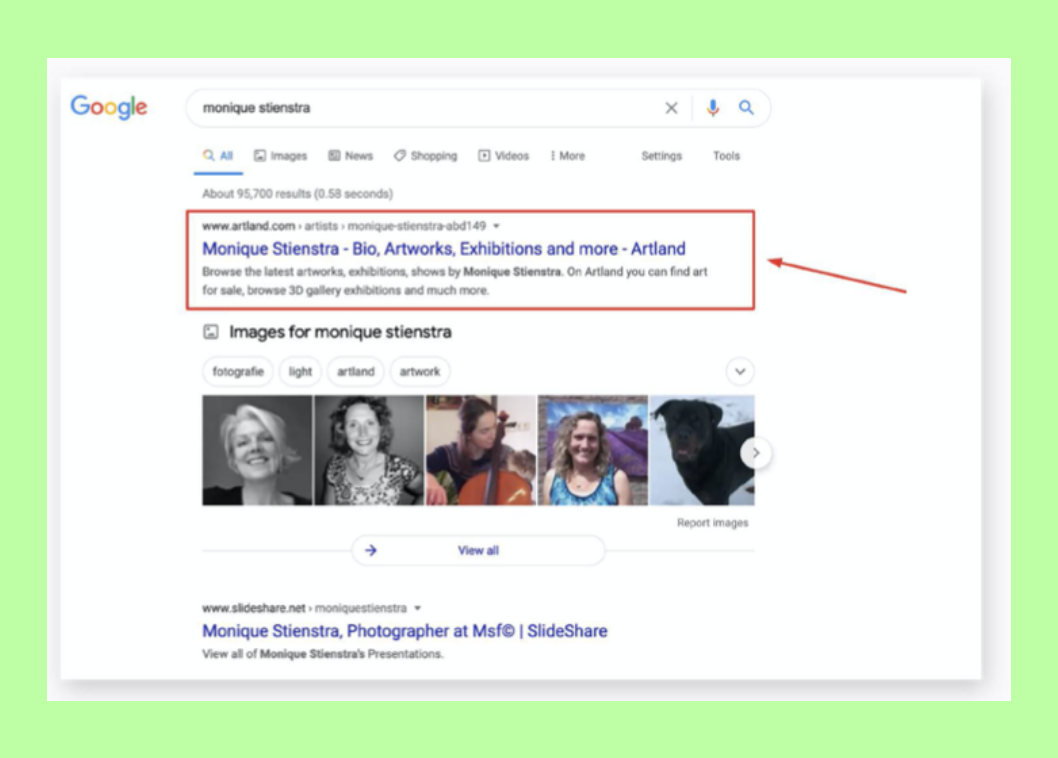Click the blue magnifier search icon
The image size is (1058, 758).
coord(746,107)
